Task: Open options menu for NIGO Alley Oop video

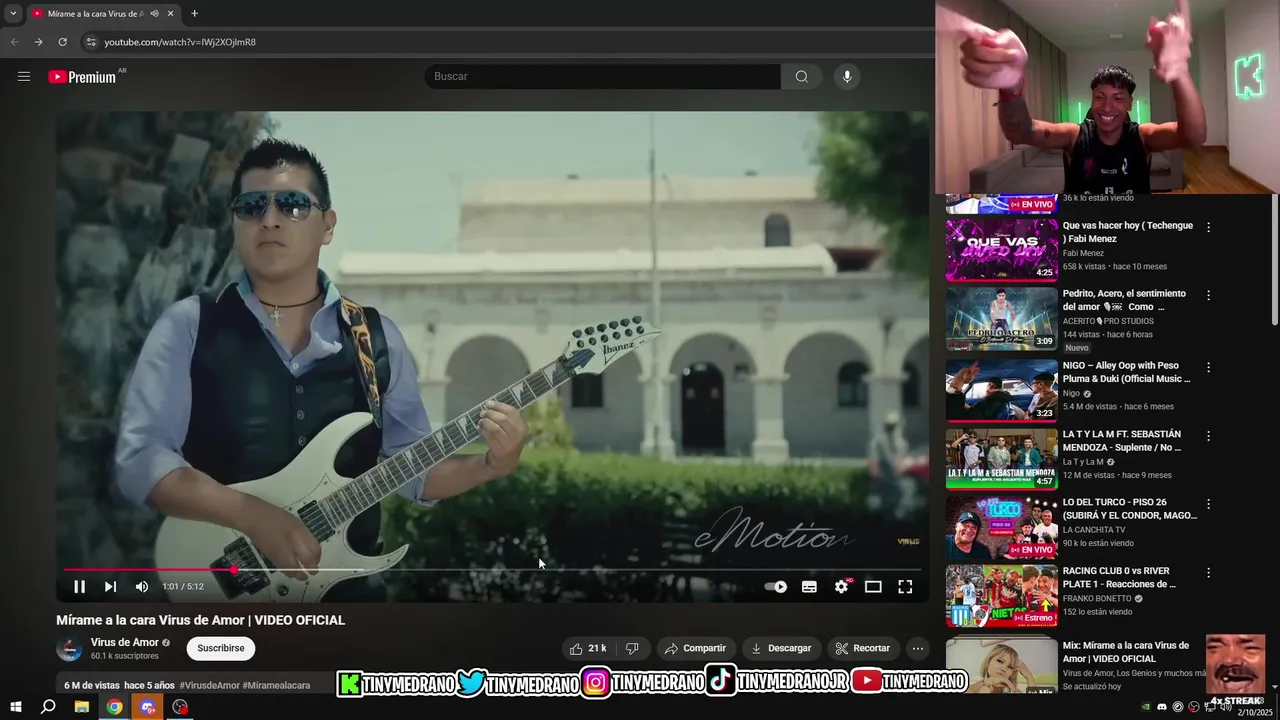Action: 1208,367
